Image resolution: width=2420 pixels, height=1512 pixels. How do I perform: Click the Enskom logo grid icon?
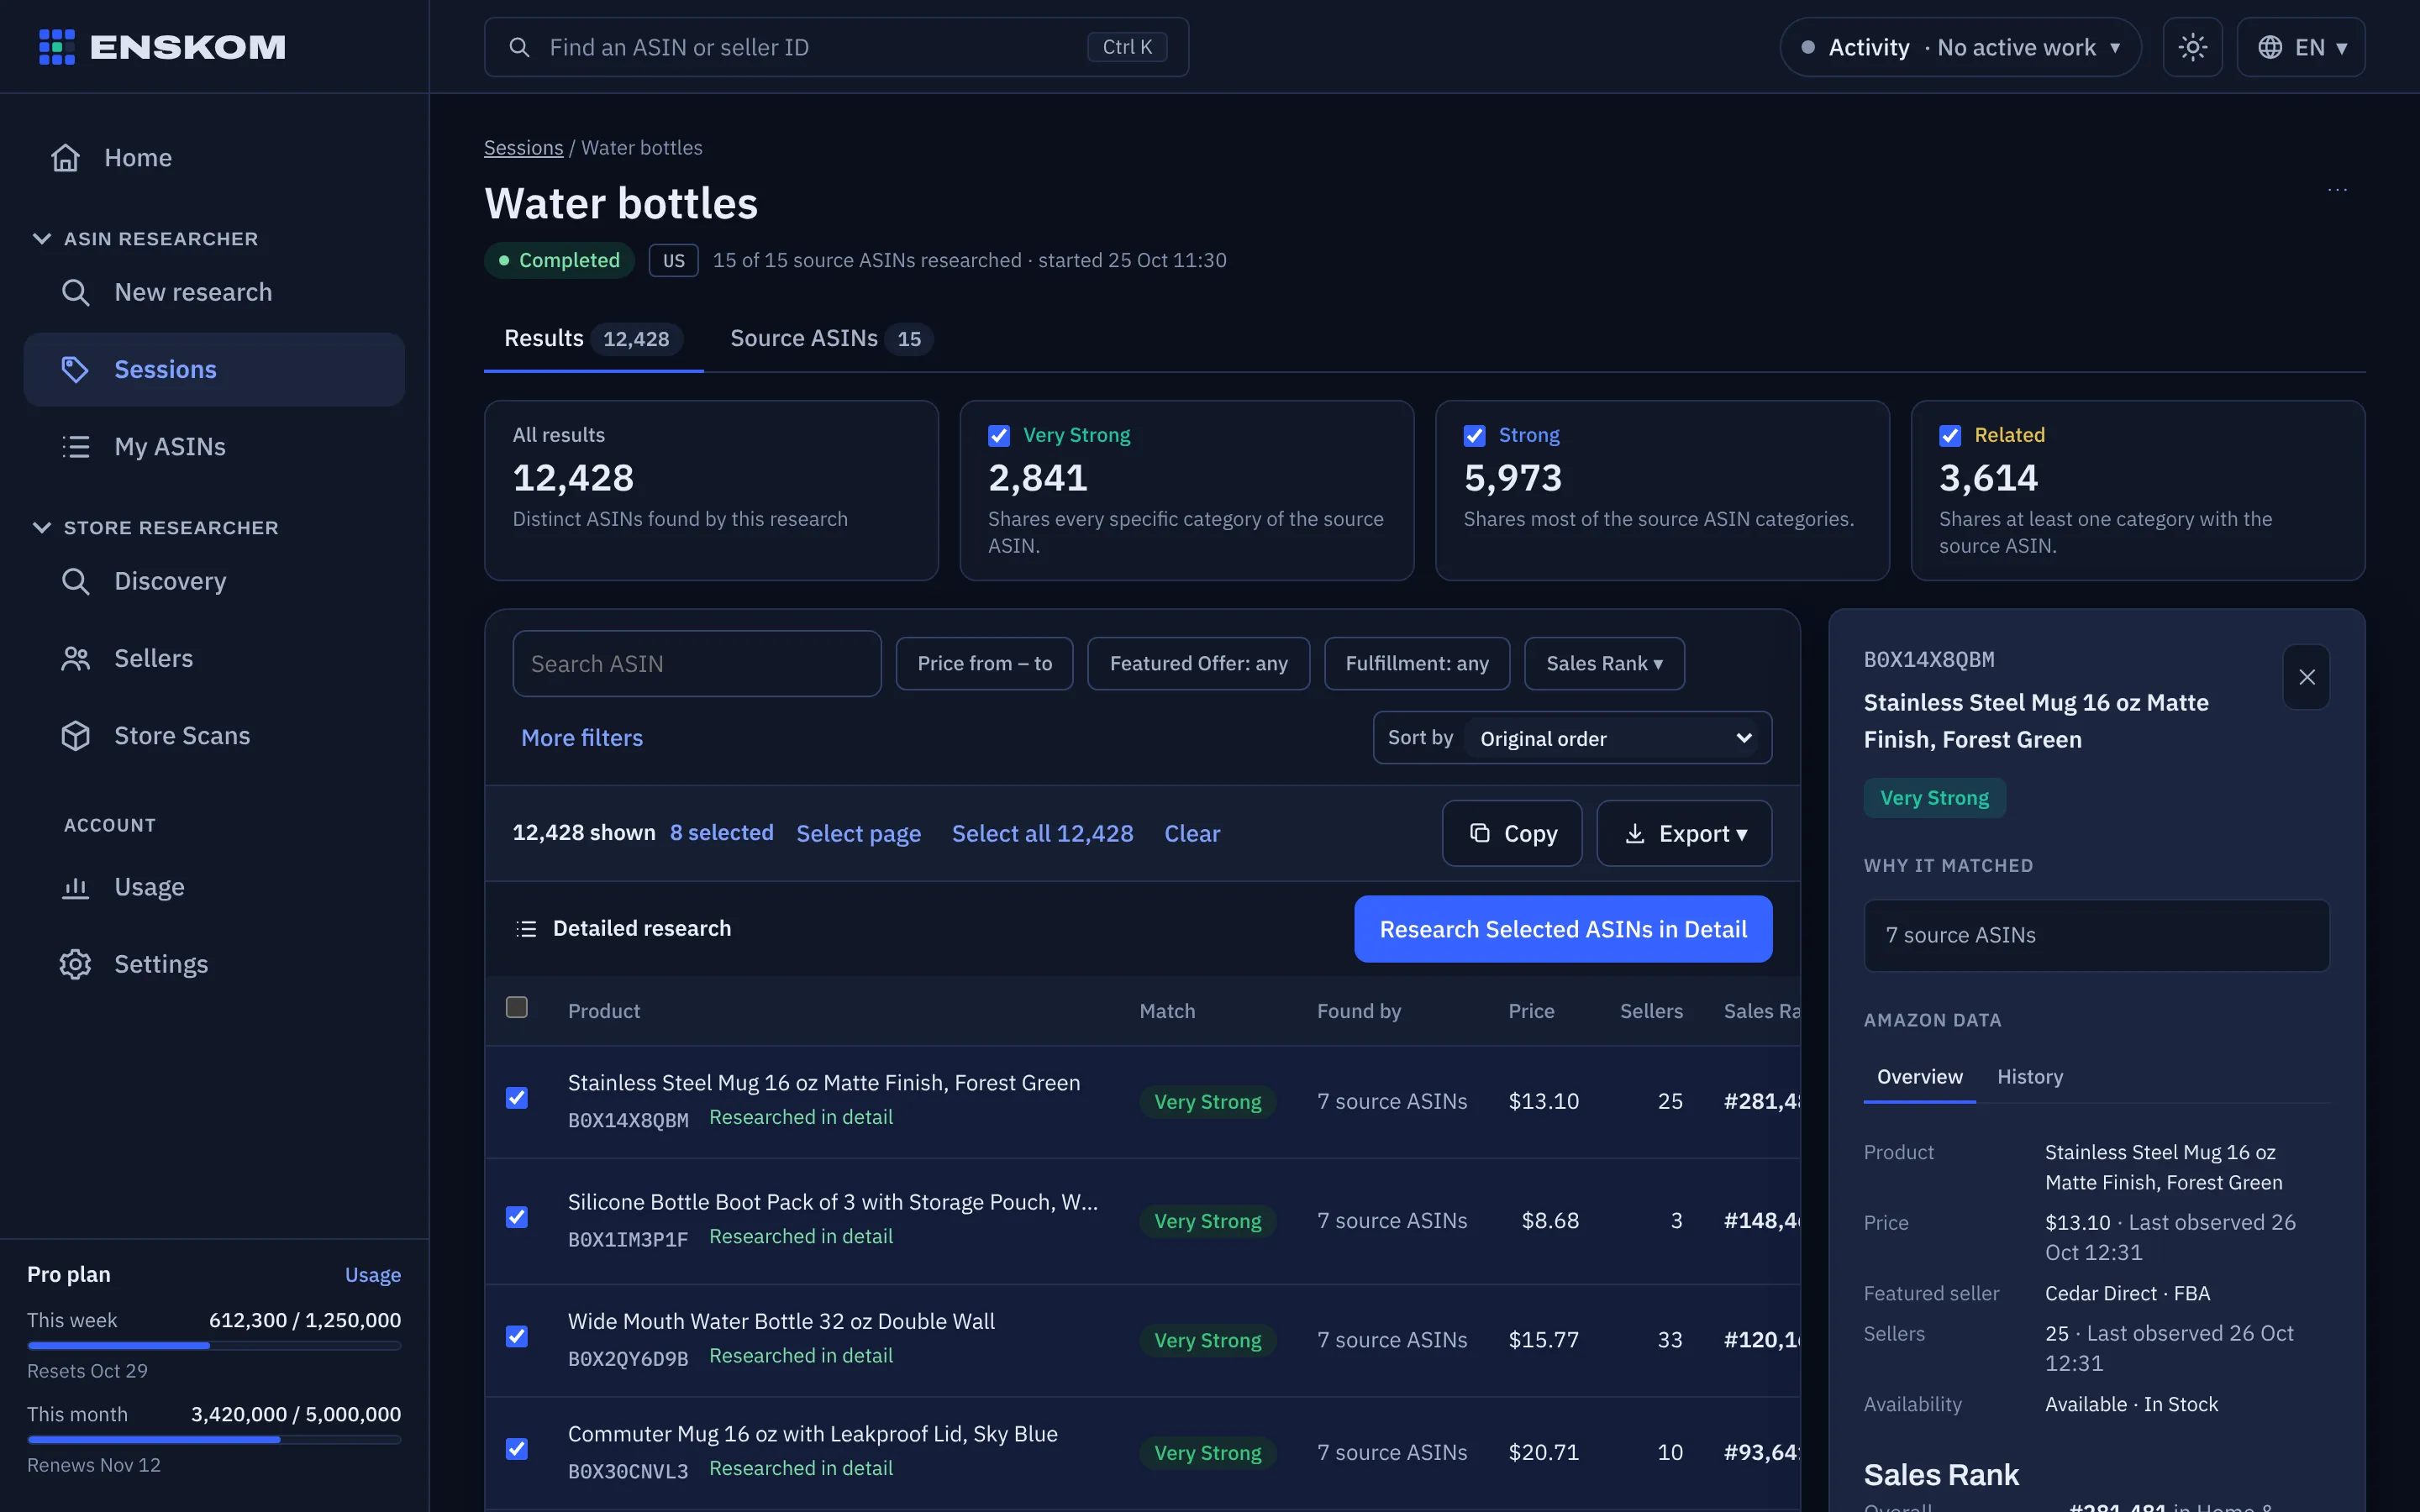57,47
